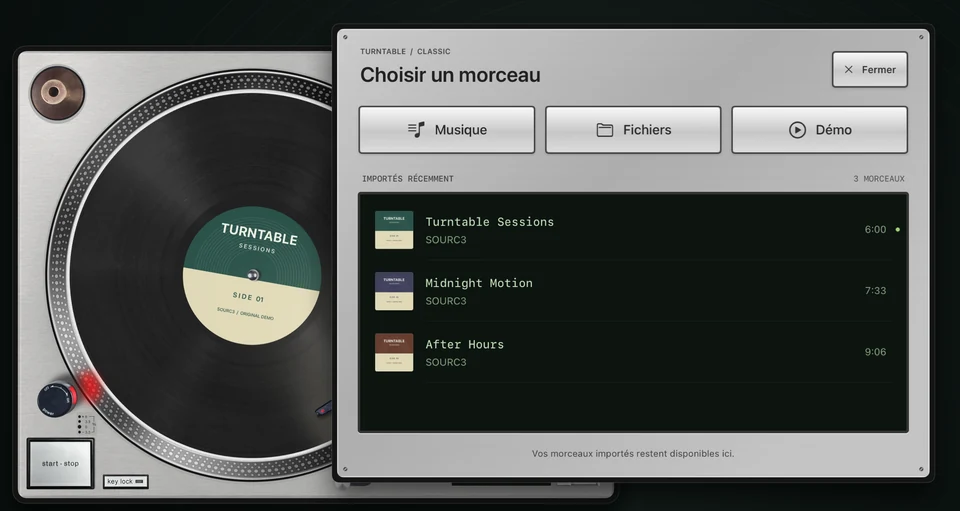Open the Fichiers file picker button
The height and width of the screenshot is (511, 960).
(x=633, y=130)
